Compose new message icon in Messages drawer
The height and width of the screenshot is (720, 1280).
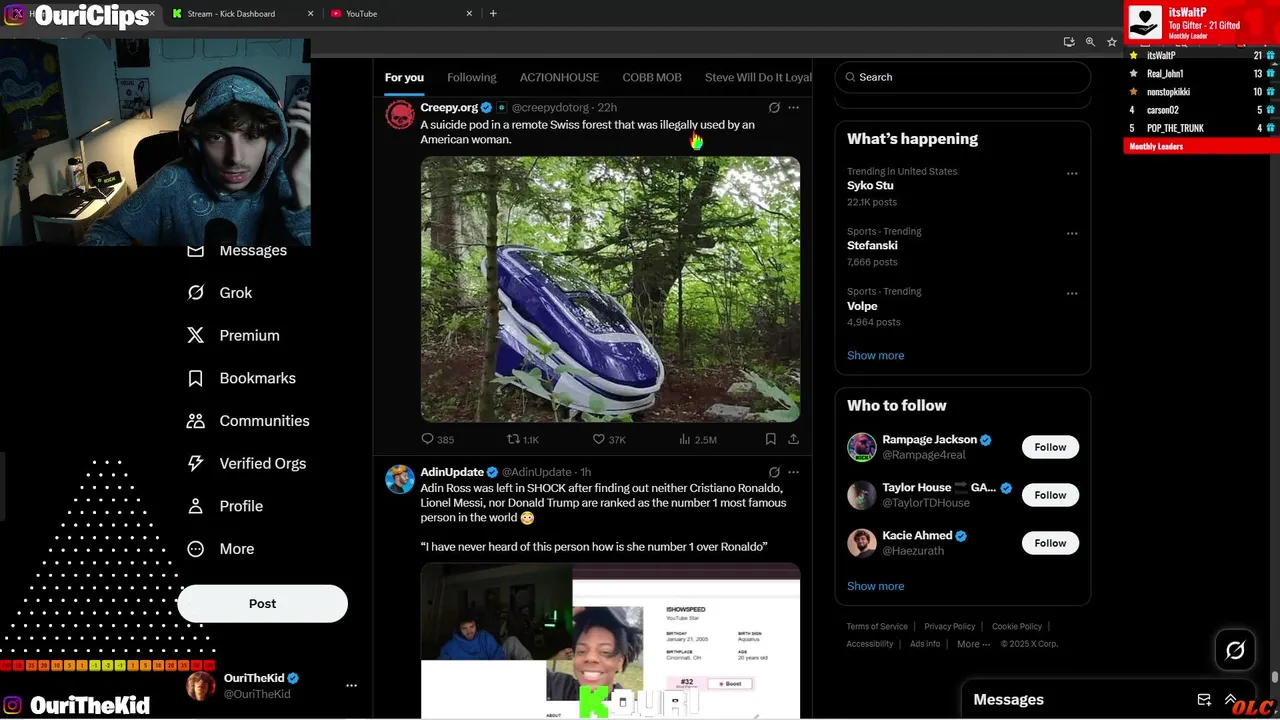1204,700
